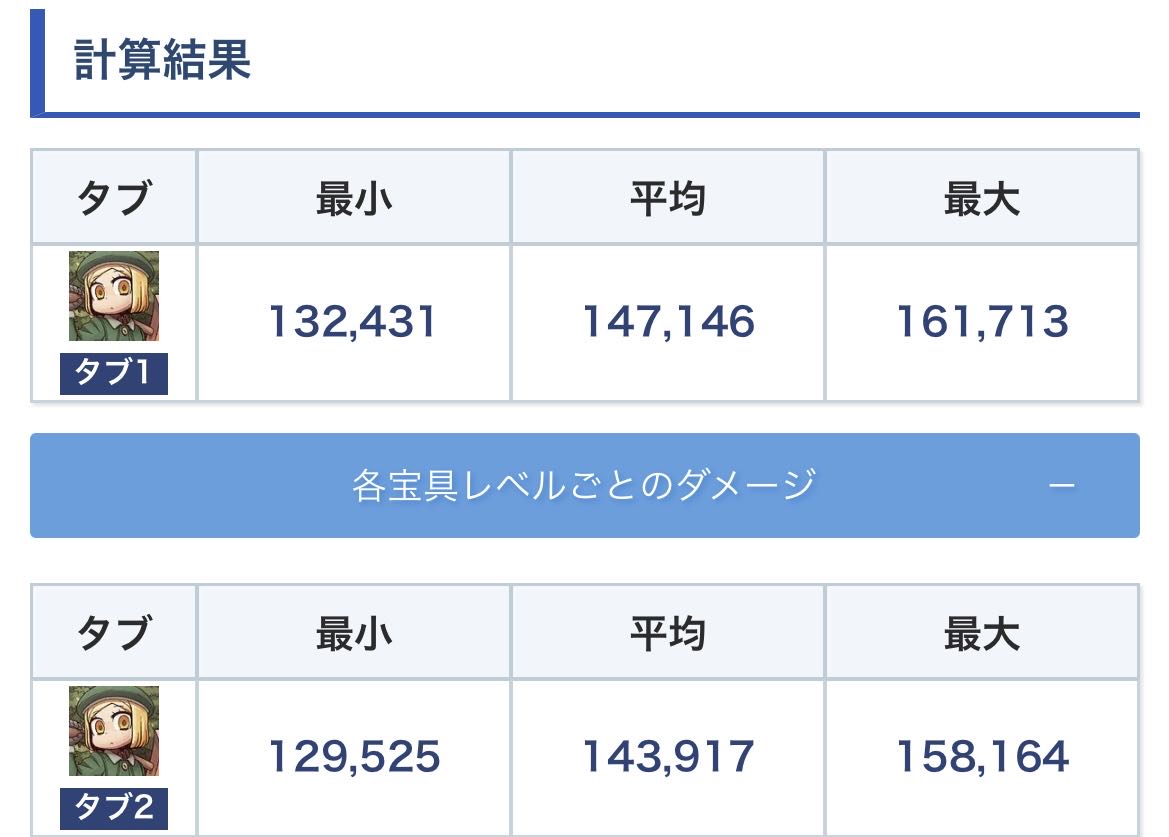This screenshot has height=837, width=1169.
Task: Click the 平均 header in second table
Action: 668,634
